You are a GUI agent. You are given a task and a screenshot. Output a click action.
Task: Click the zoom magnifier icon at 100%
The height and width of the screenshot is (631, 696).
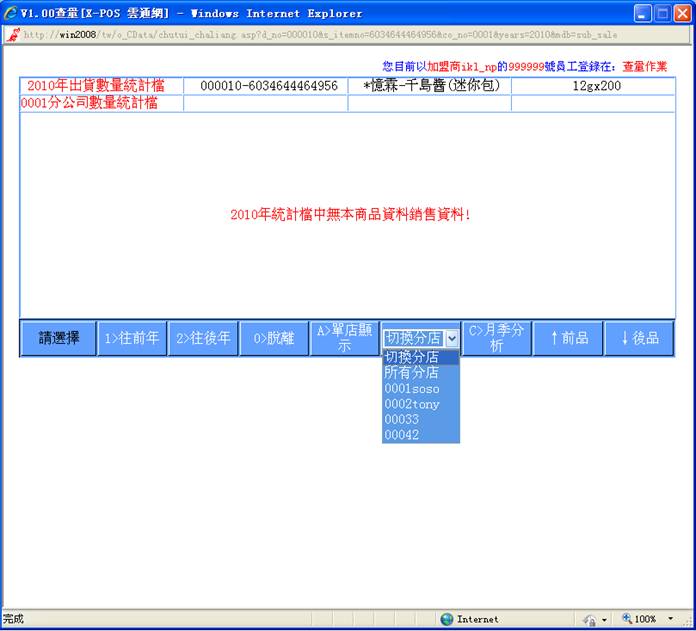pos(627,619)
